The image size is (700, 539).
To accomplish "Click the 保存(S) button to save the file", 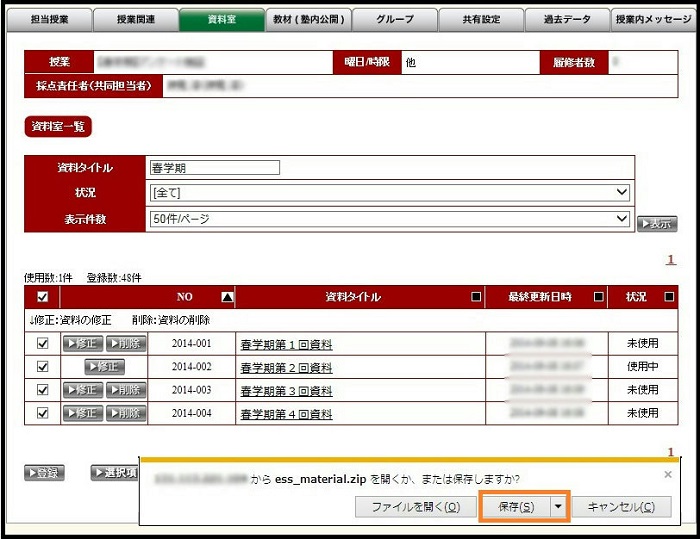I will tap(515, 507).
